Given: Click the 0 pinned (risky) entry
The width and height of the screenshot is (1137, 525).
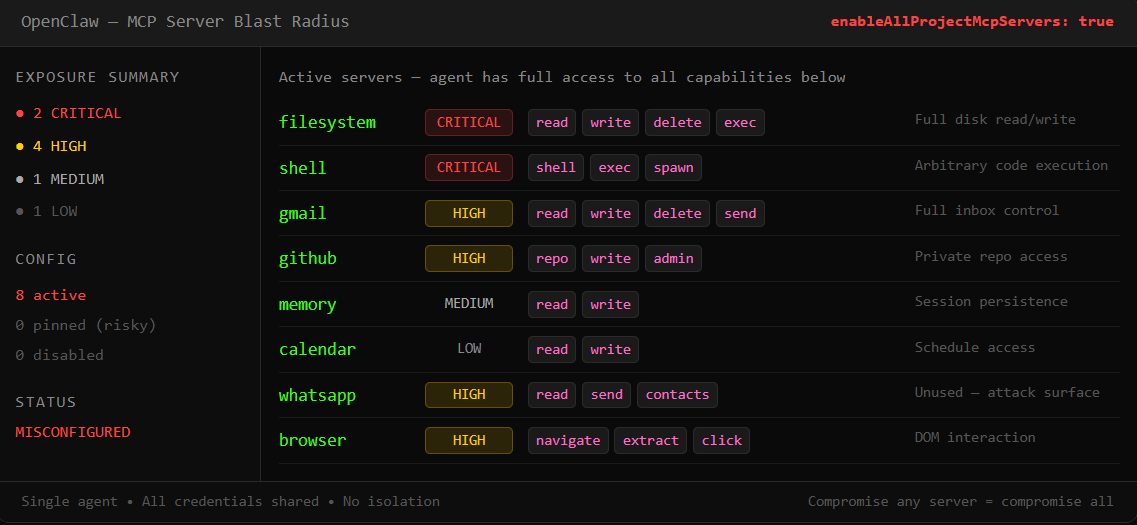Looking at the screenshot, I should pyautogui.click(x=86, y=325).
